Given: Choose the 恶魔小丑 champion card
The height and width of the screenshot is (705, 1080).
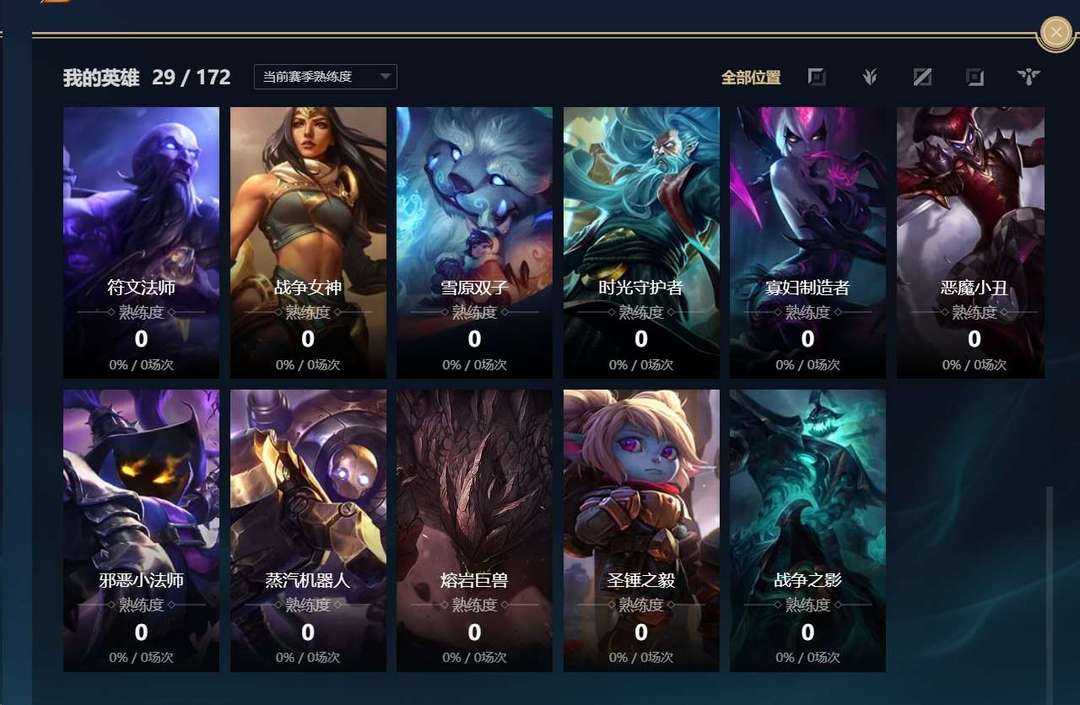Looking at the screenshot, I should coord(970,242).
